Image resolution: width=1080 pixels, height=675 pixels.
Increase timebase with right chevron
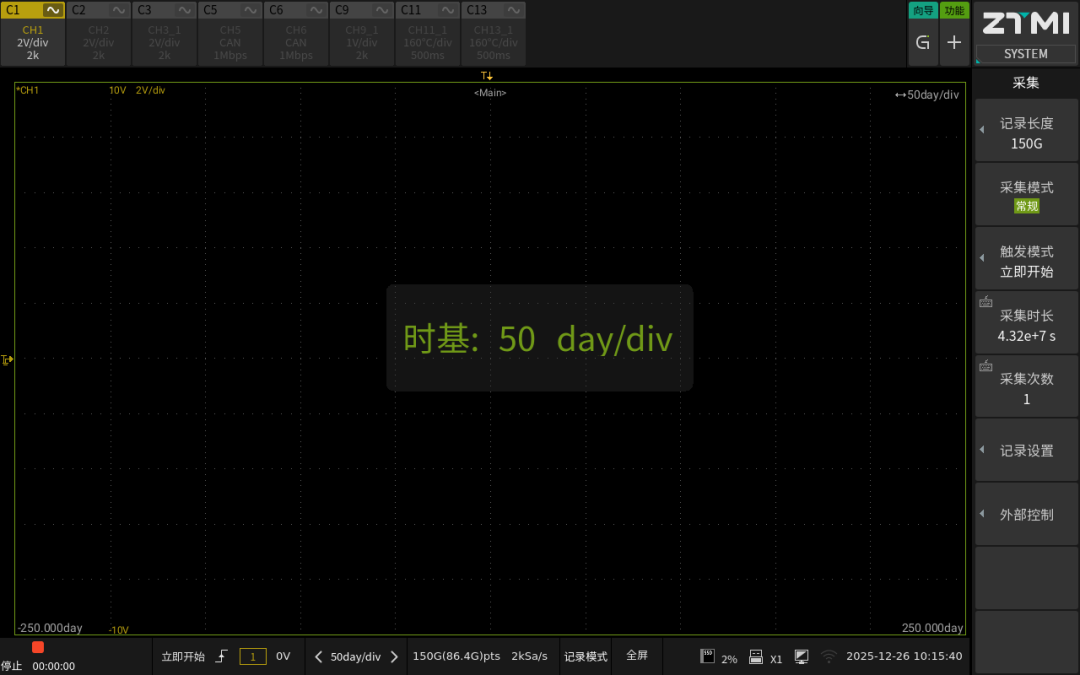[394, 657]
